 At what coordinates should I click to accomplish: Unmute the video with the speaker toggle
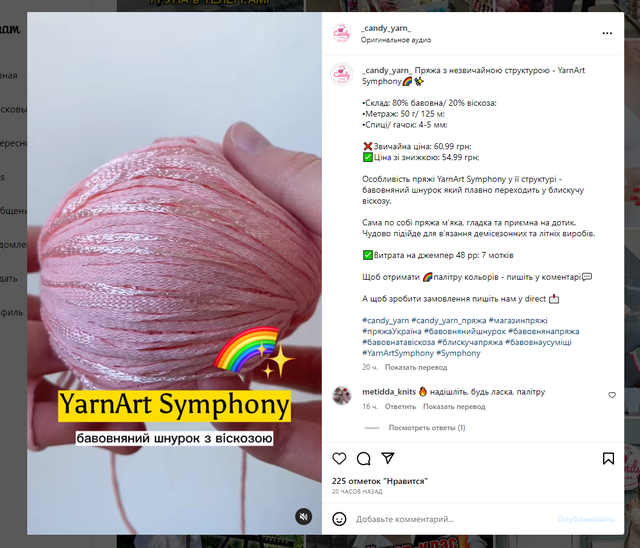point(303,517)
